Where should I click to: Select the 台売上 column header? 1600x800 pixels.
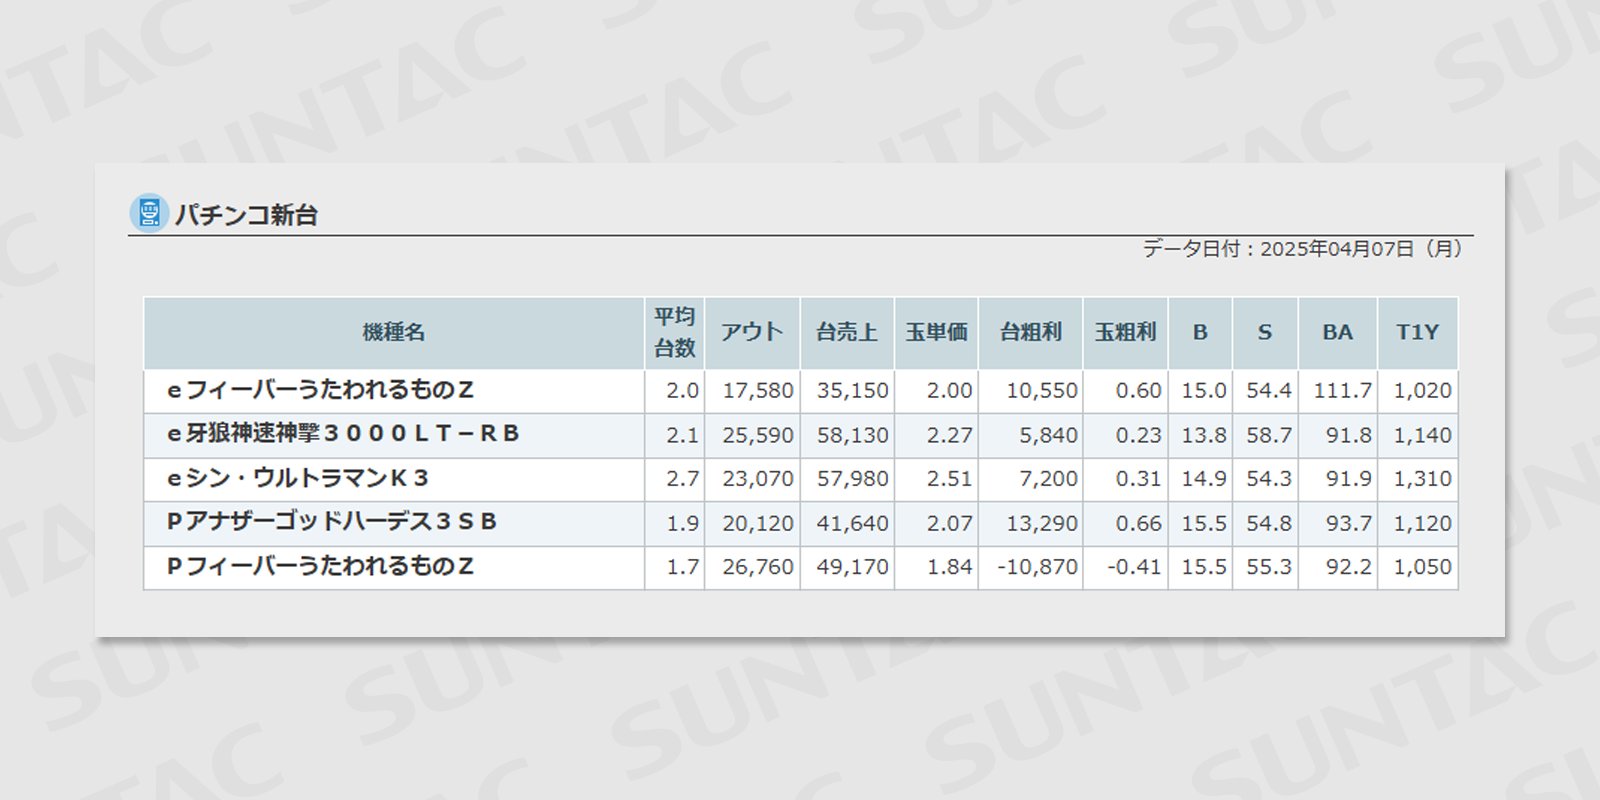click(x=847, y=333)
